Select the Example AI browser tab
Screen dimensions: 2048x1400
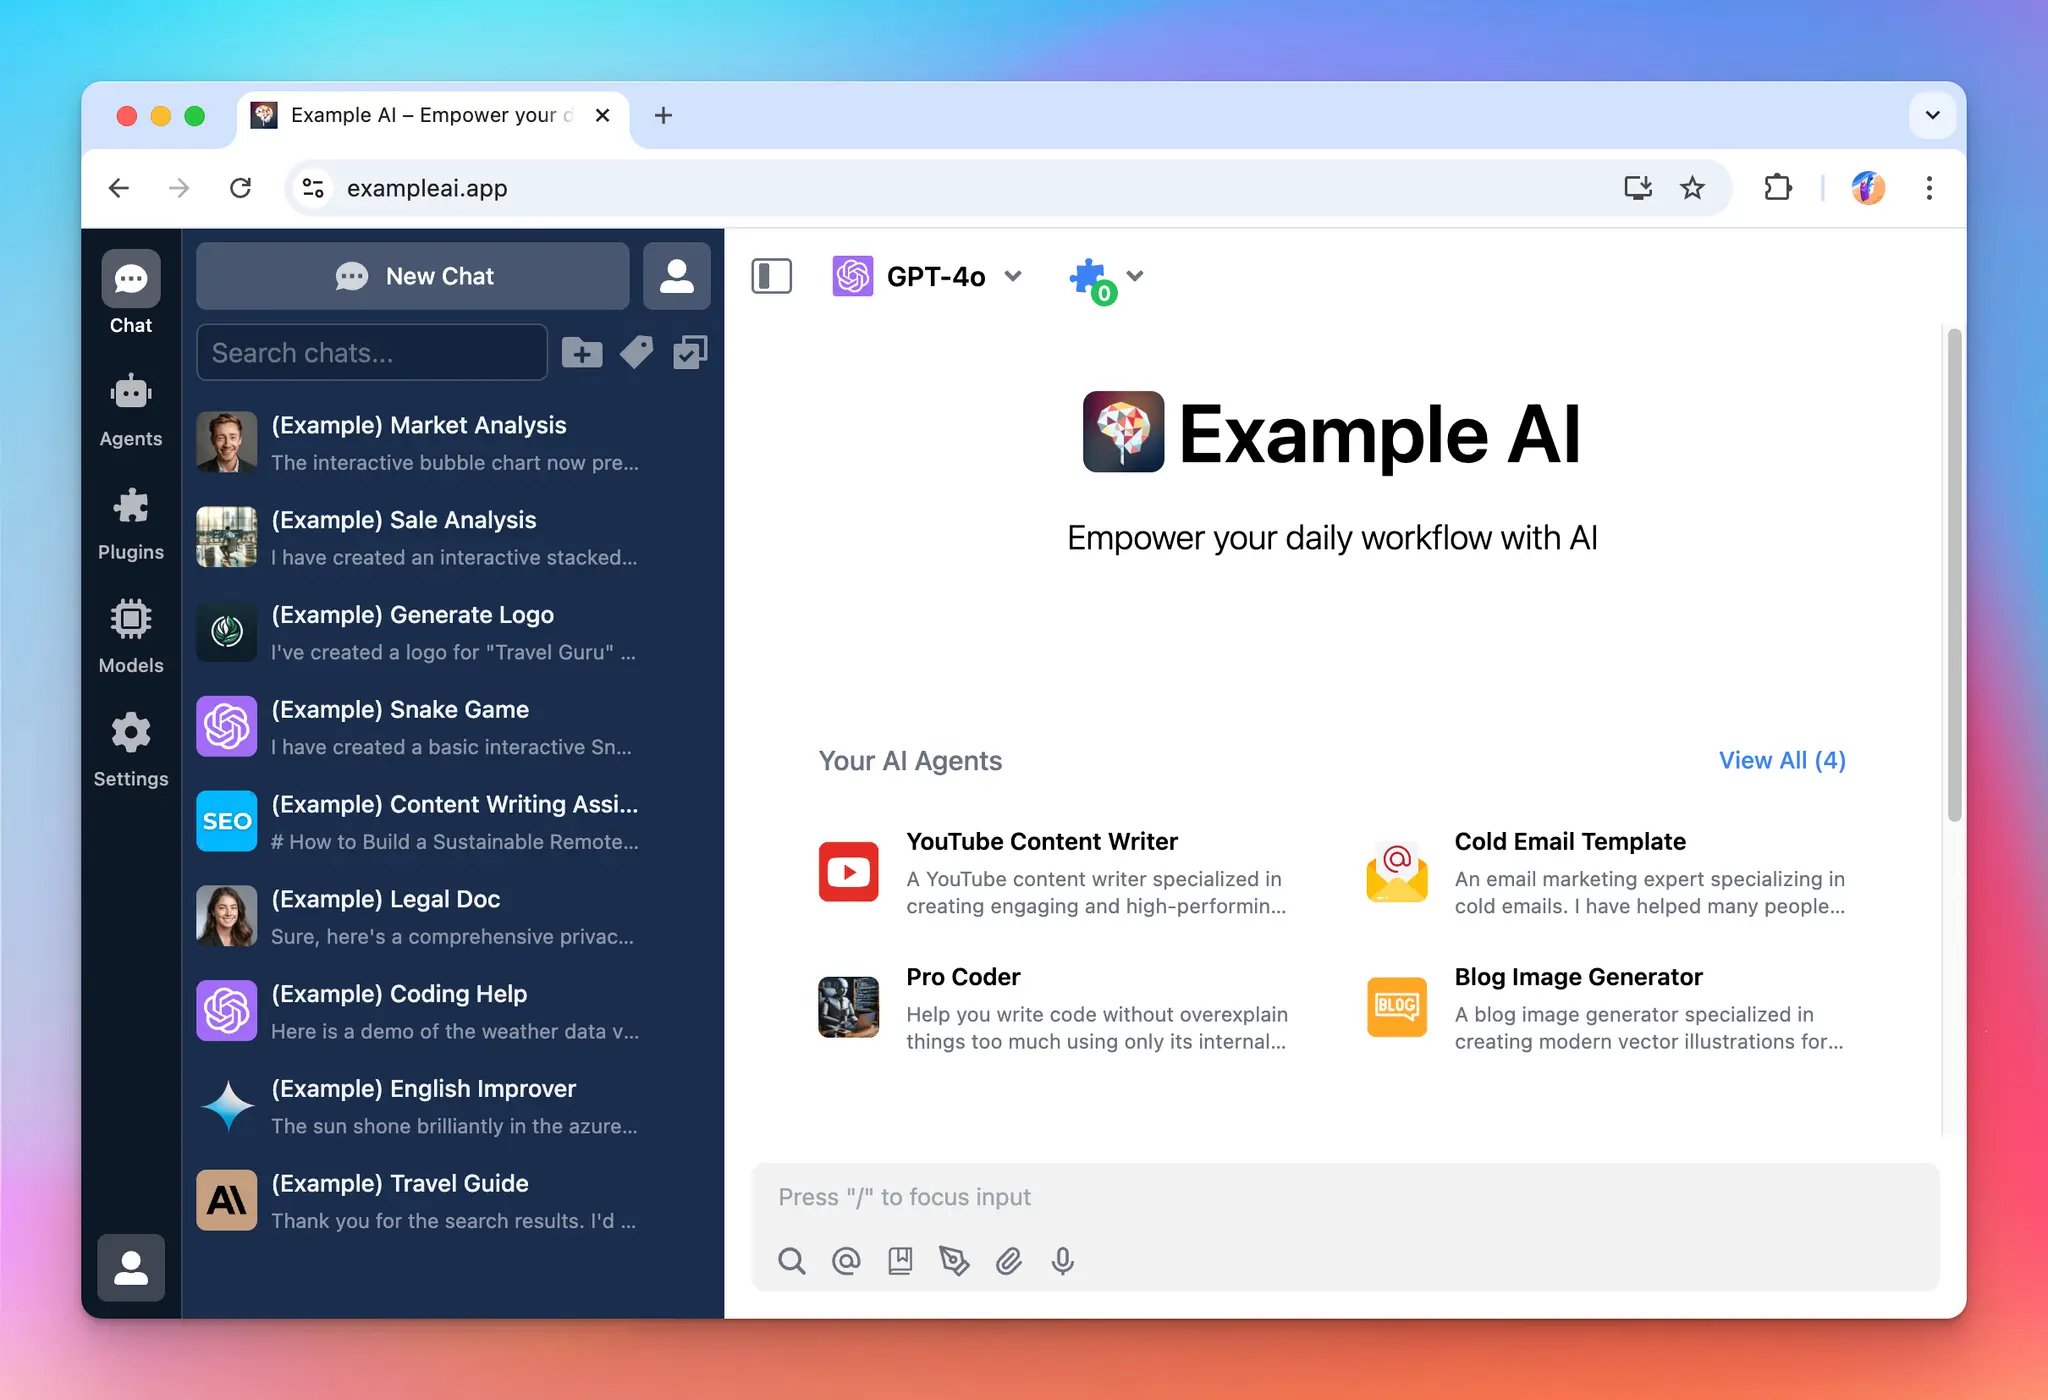pyautogui.click(x=432, y=116)
